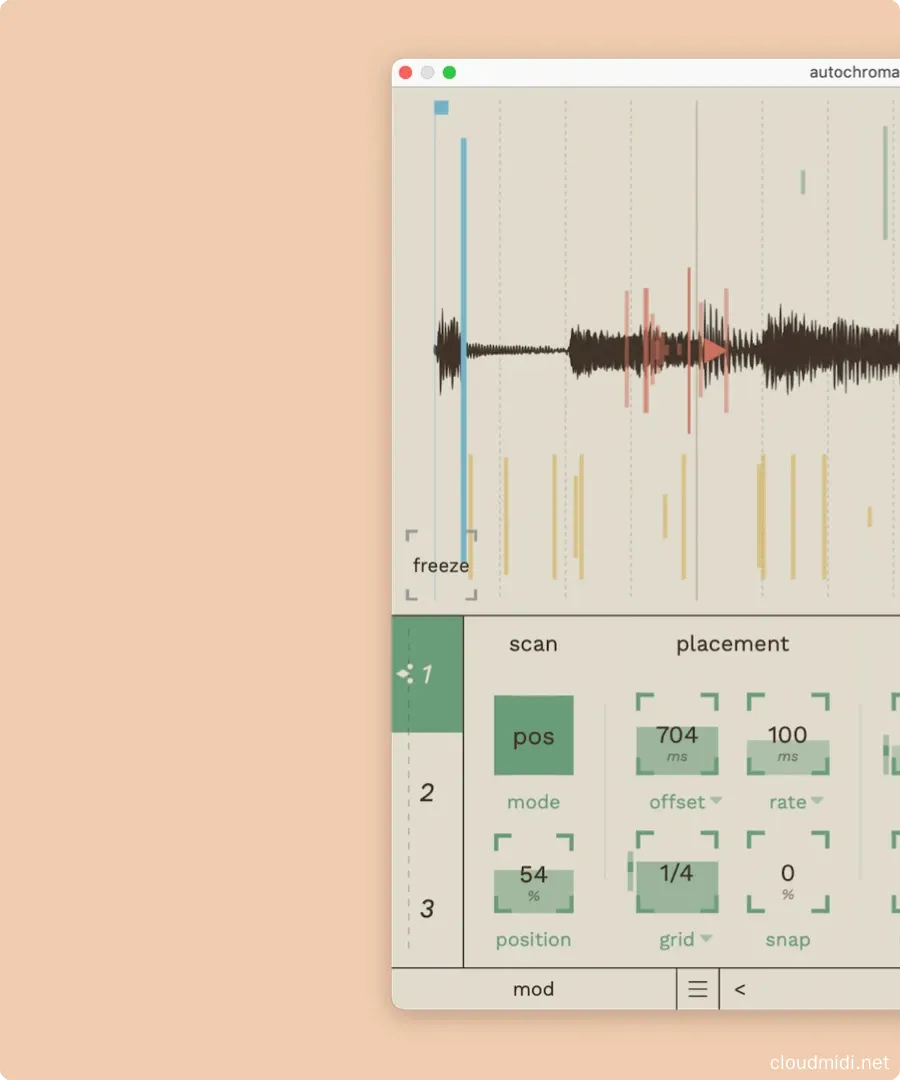The height and width of the screenshot is (1080, 900).
Task: Click the mod button in bottom bar
Action: pos(533,989)
